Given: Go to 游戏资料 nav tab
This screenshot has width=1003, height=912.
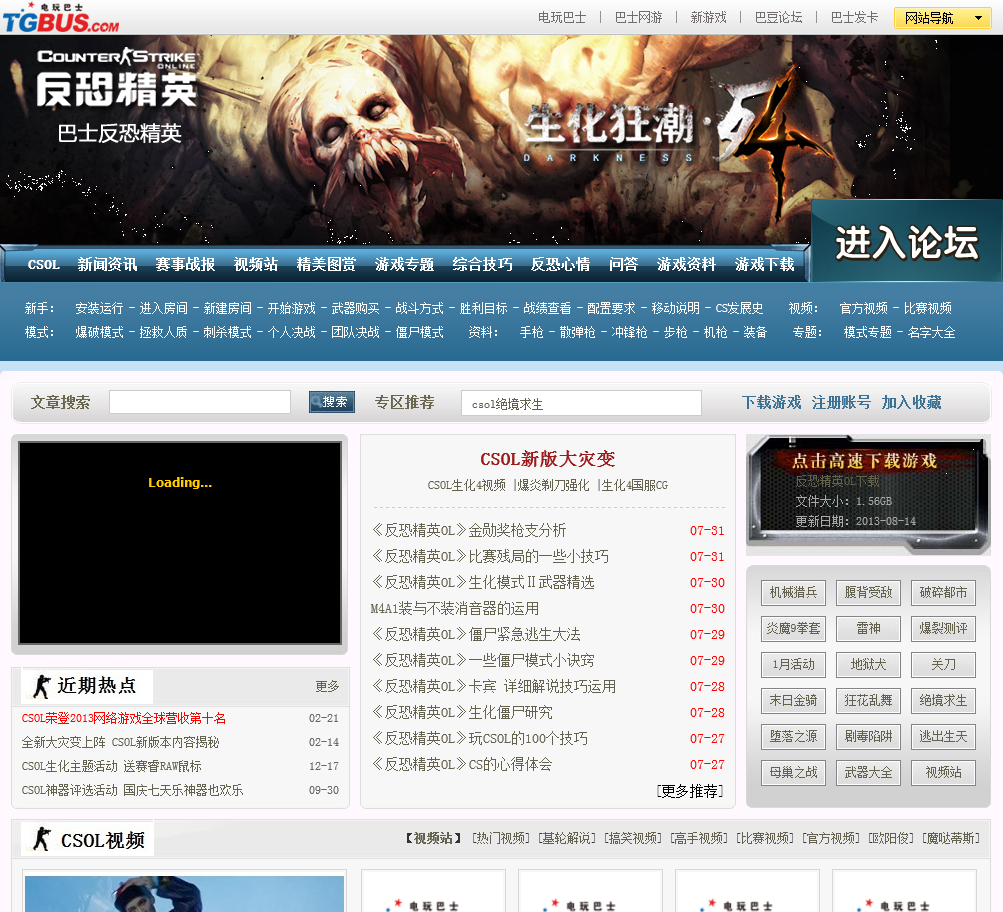Looking at the screenshot, I should point(686,265).
